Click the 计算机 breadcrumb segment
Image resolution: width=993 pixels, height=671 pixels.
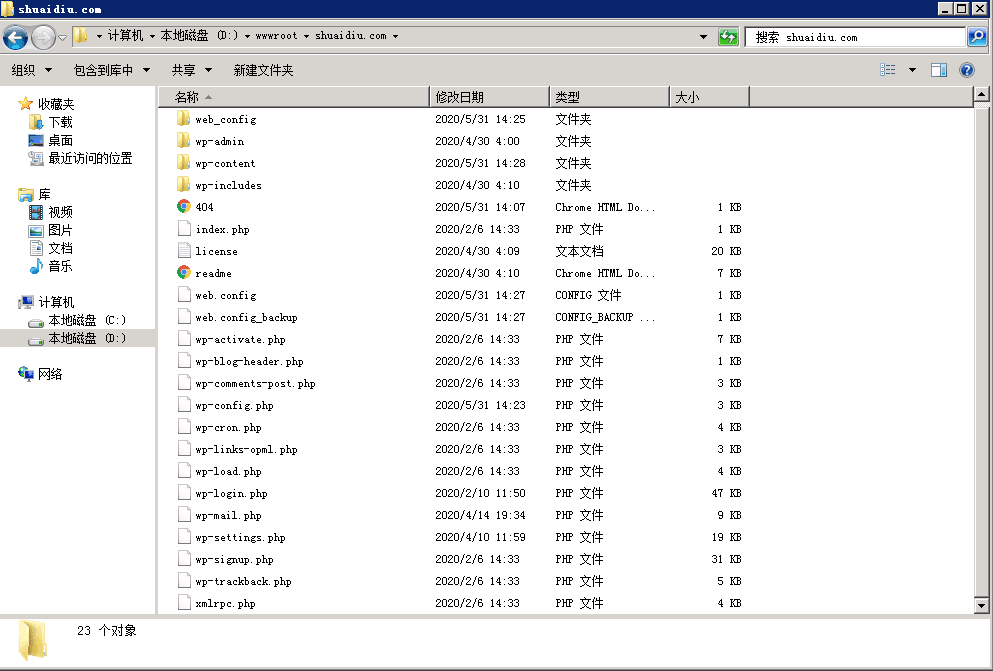(125, 36)
